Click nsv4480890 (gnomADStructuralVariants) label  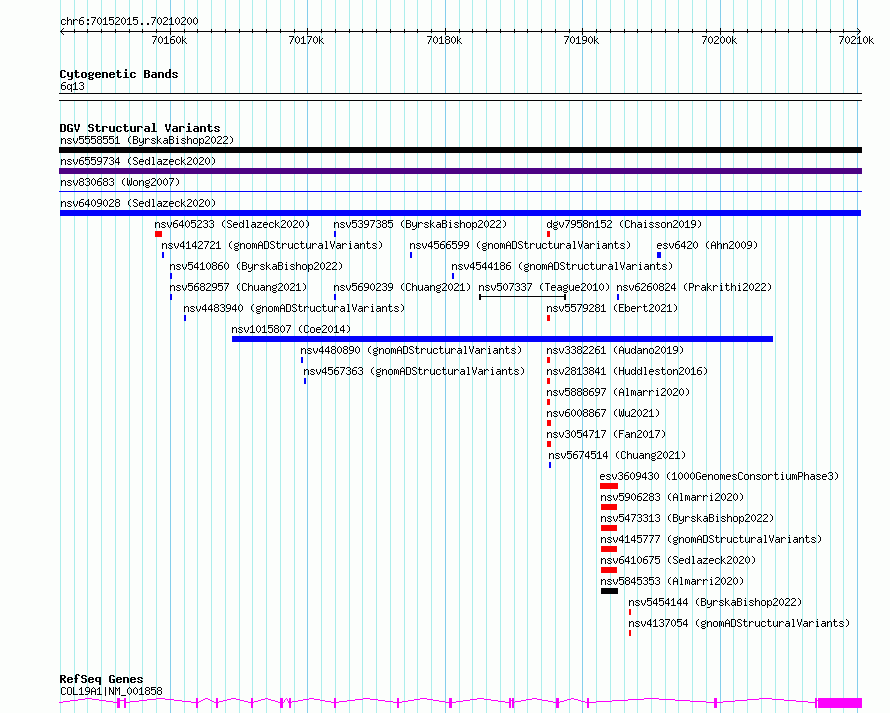[x=411, y=350]
